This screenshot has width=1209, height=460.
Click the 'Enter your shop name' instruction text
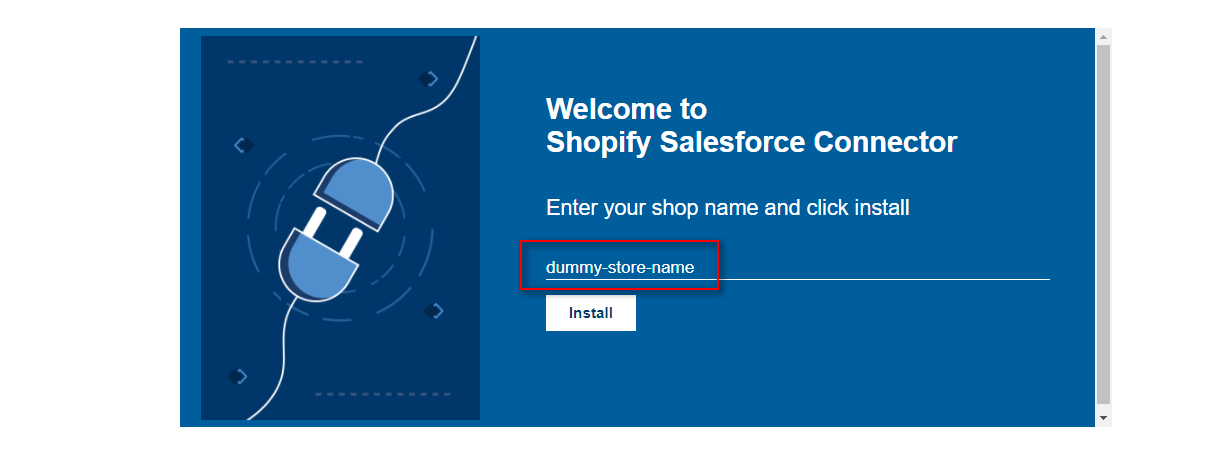[728, 208]
